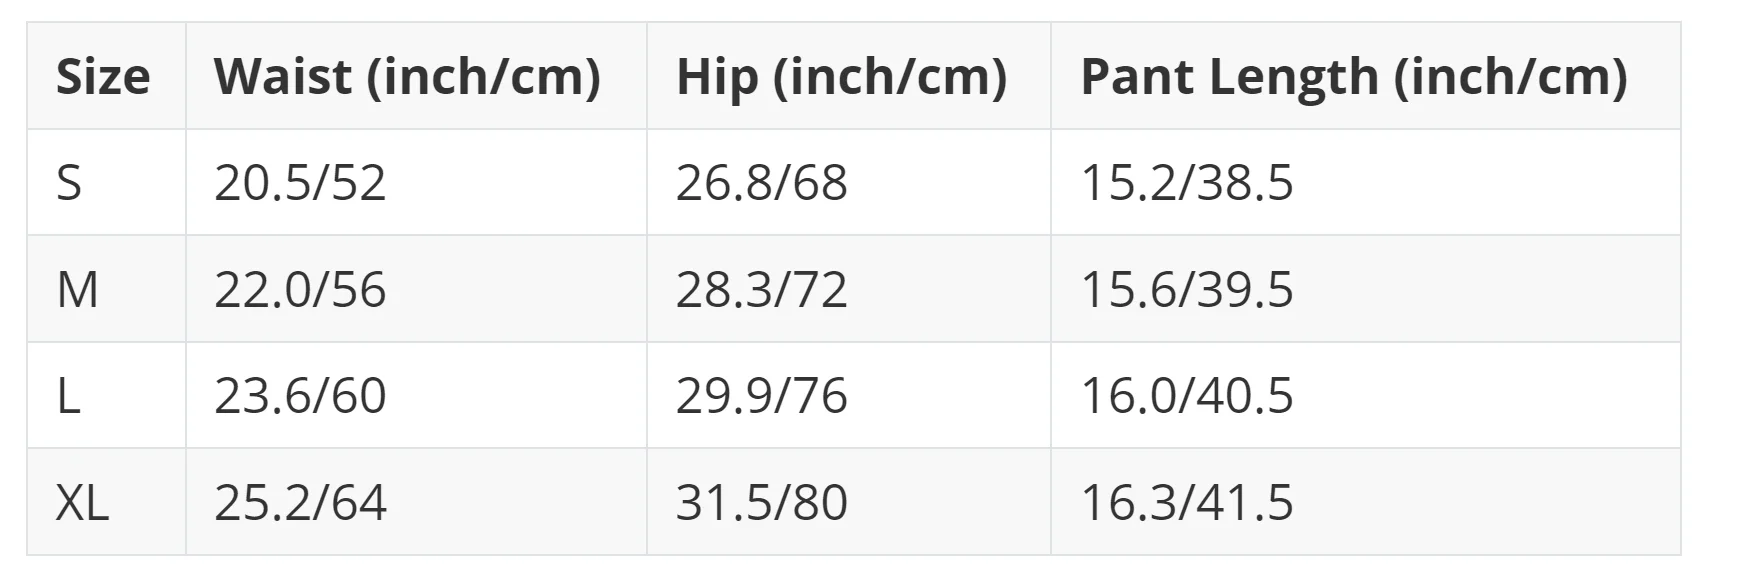Select the S size cell
The height and width of the screenshot is (587, 1738).
[69, 183]
